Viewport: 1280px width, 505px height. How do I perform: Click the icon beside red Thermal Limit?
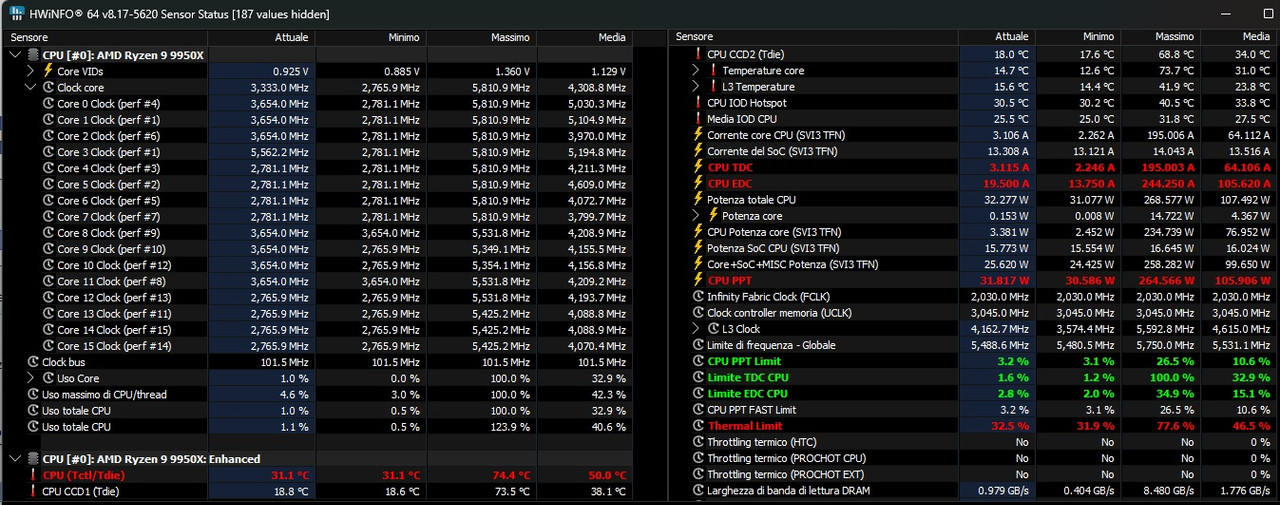tap(698, 426)
